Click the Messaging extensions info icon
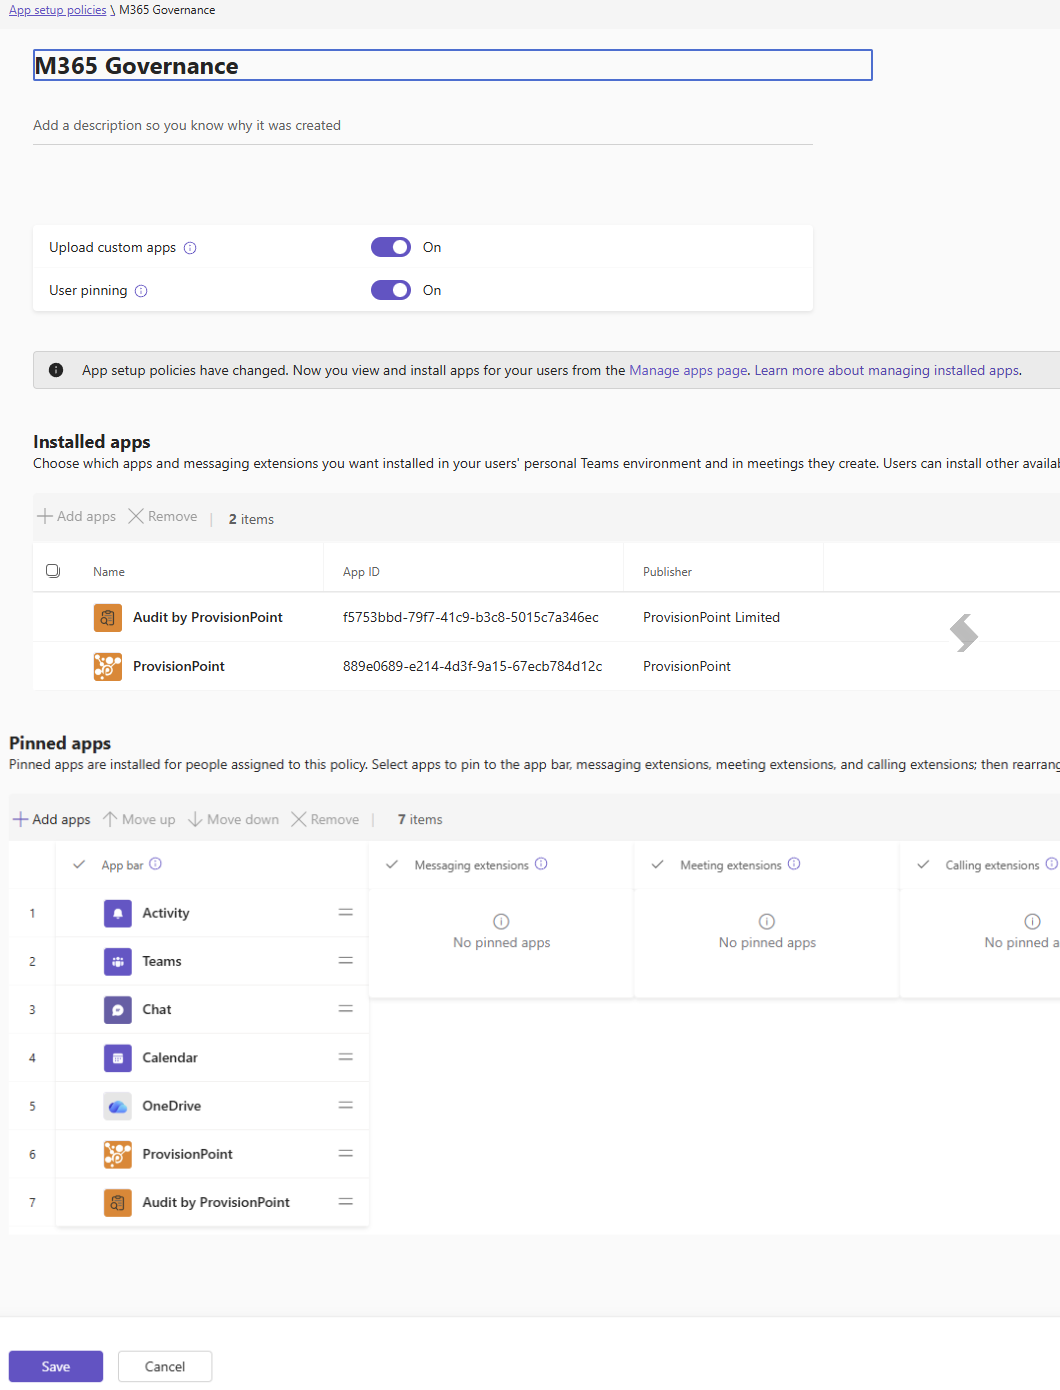The width and height of the screenshot is (1060, 1390). click(541, 864)
